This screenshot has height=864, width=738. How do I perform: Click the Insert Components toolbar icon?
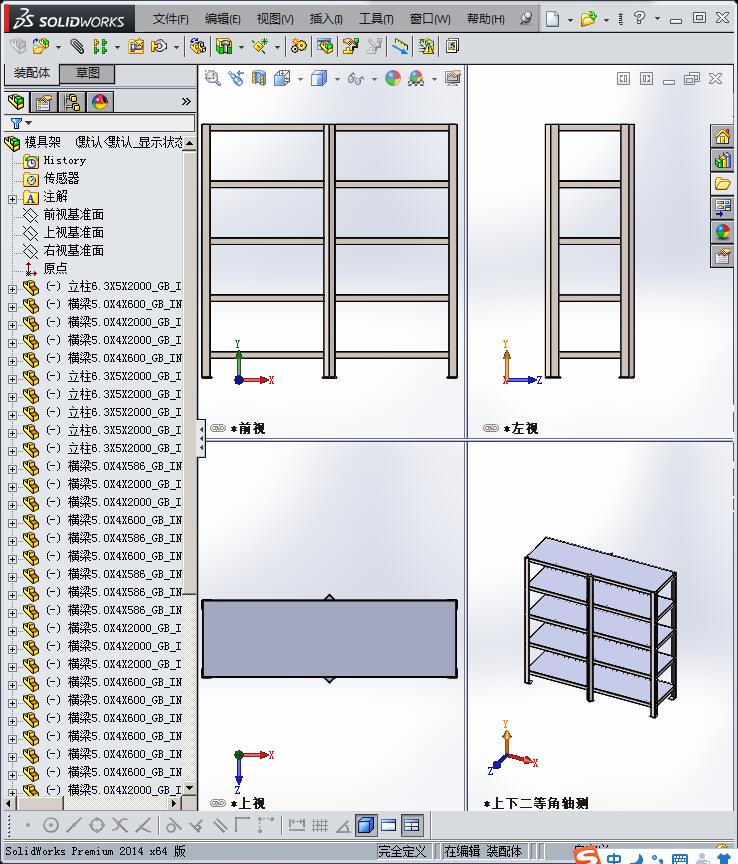coord(40,46)
